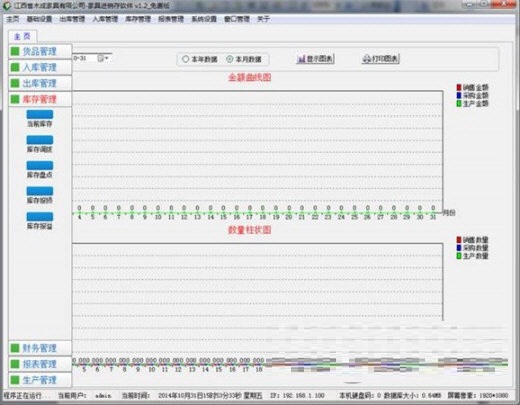The width and height of the screenshot is (520, 405).
Task: Click the 打印图表 button
Action: [x=381, y=59]
